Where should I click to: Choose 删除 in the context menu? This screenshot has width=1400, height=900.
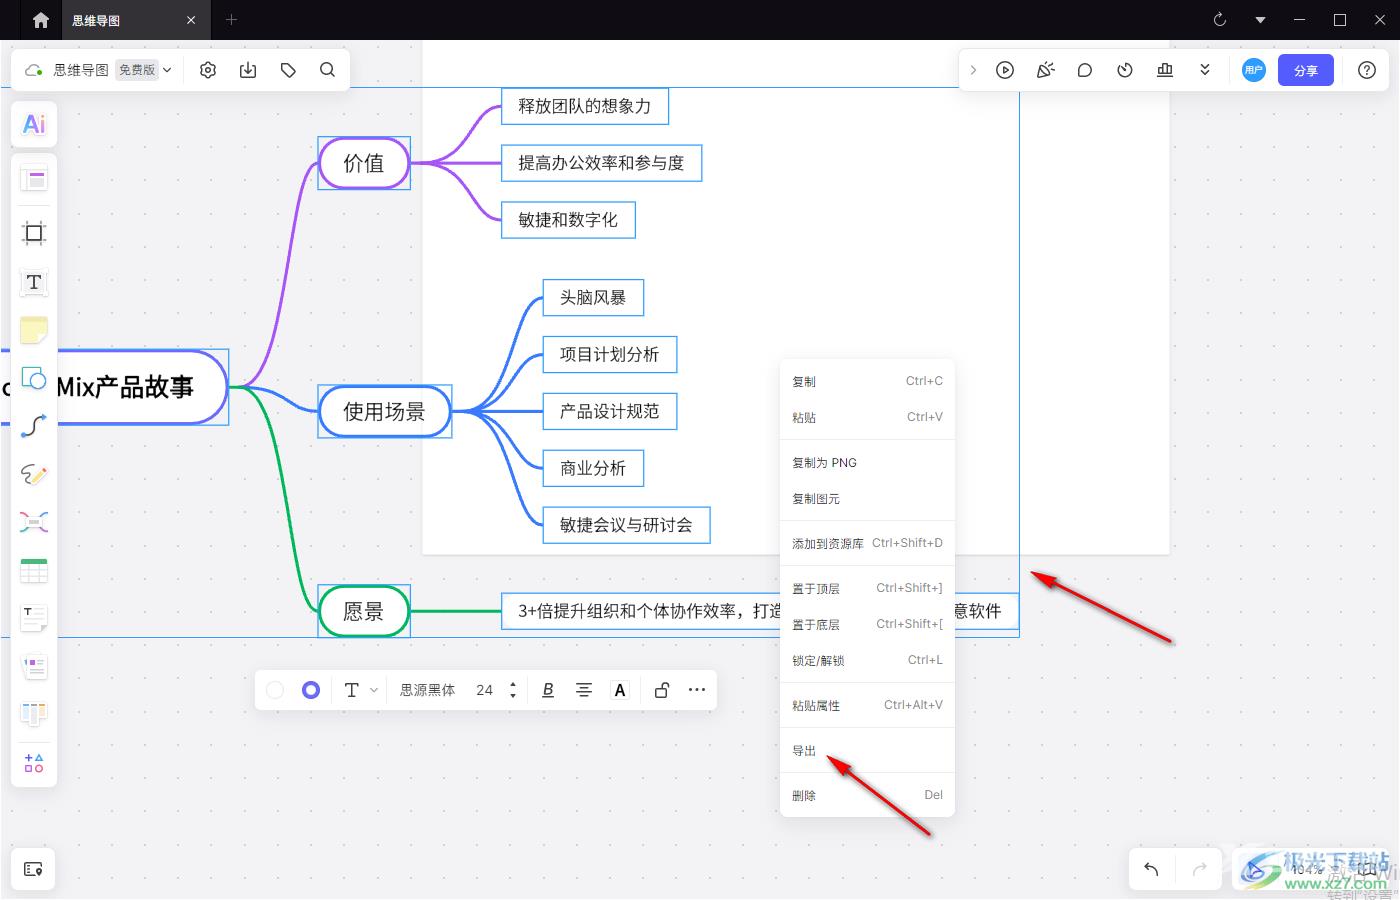867,795
